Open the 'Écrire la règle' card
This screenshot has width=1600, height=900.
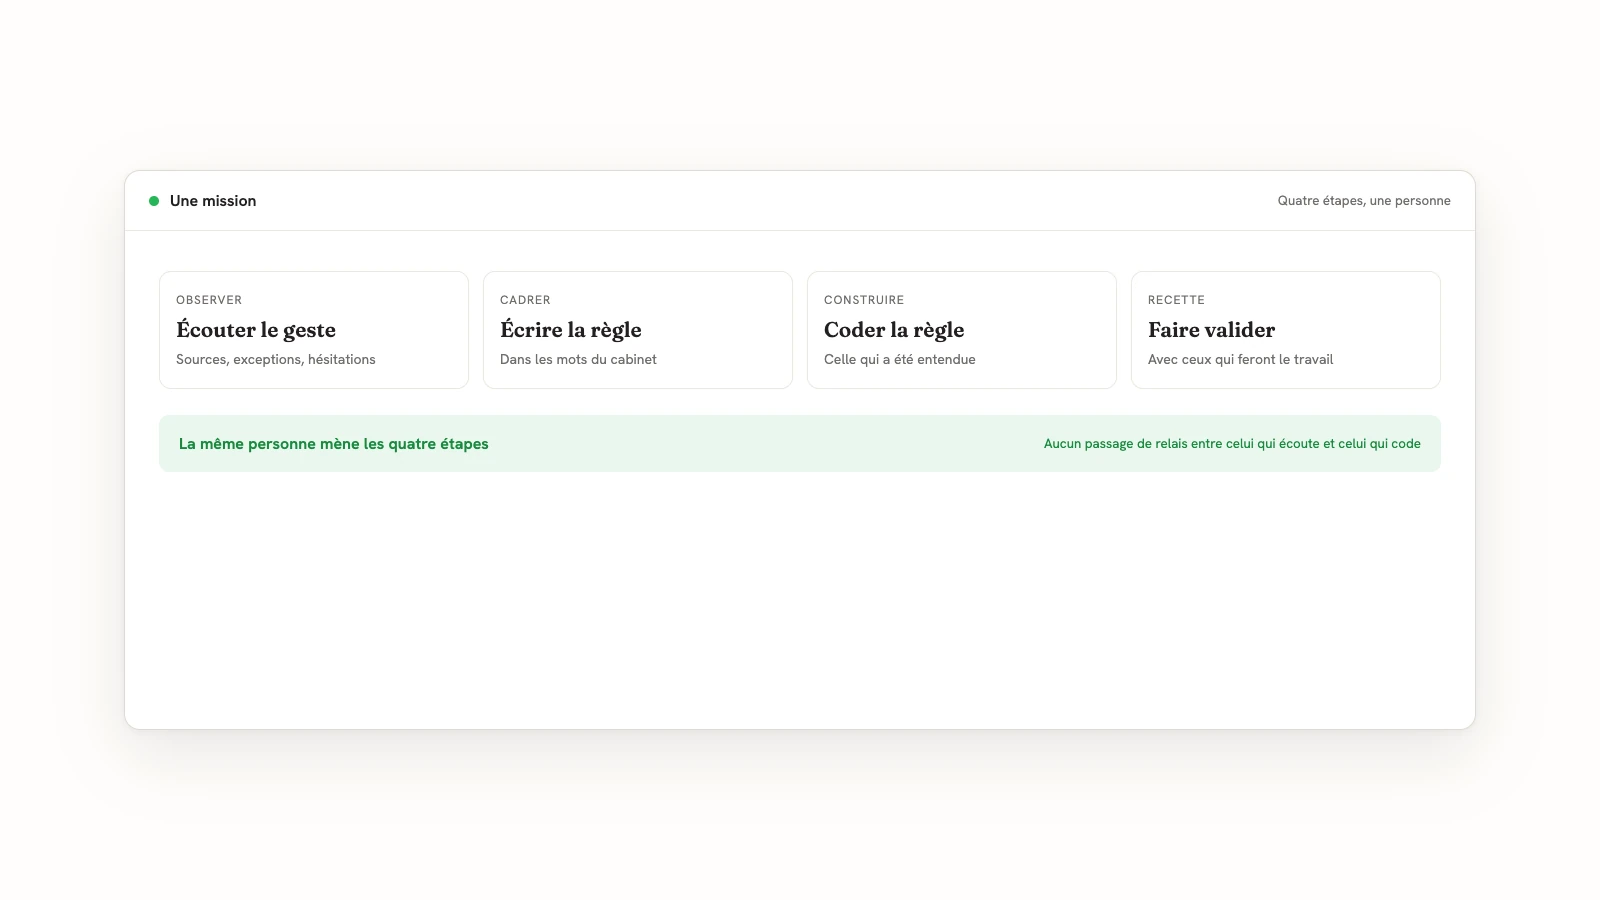(638, 330)
